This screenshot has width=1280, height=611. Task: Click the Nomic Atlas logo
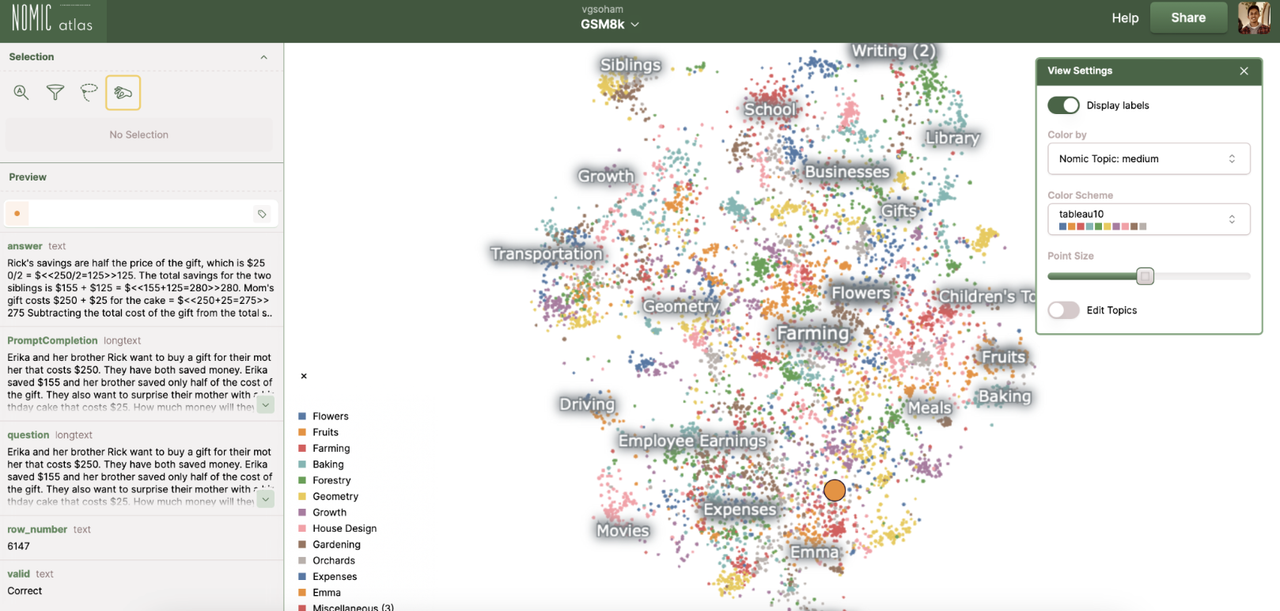click(52, 18)
